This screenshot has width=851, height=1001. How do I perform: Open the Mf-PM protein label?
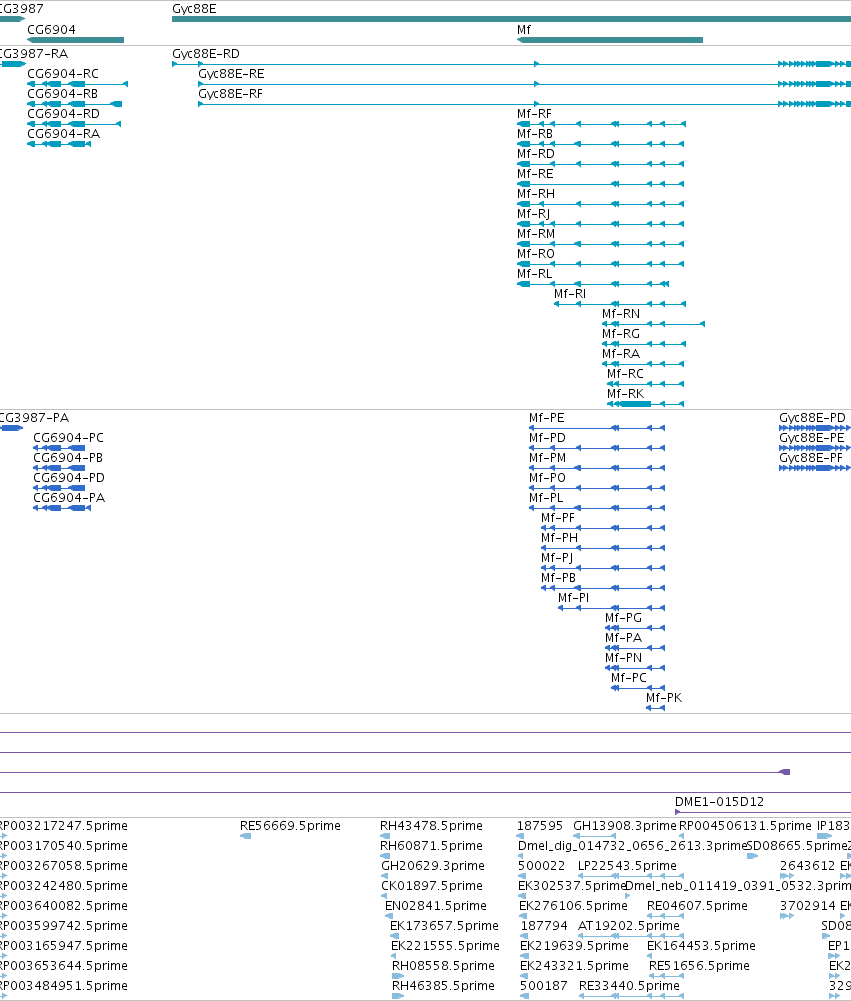pyautogui.click(x=547, y=458)
